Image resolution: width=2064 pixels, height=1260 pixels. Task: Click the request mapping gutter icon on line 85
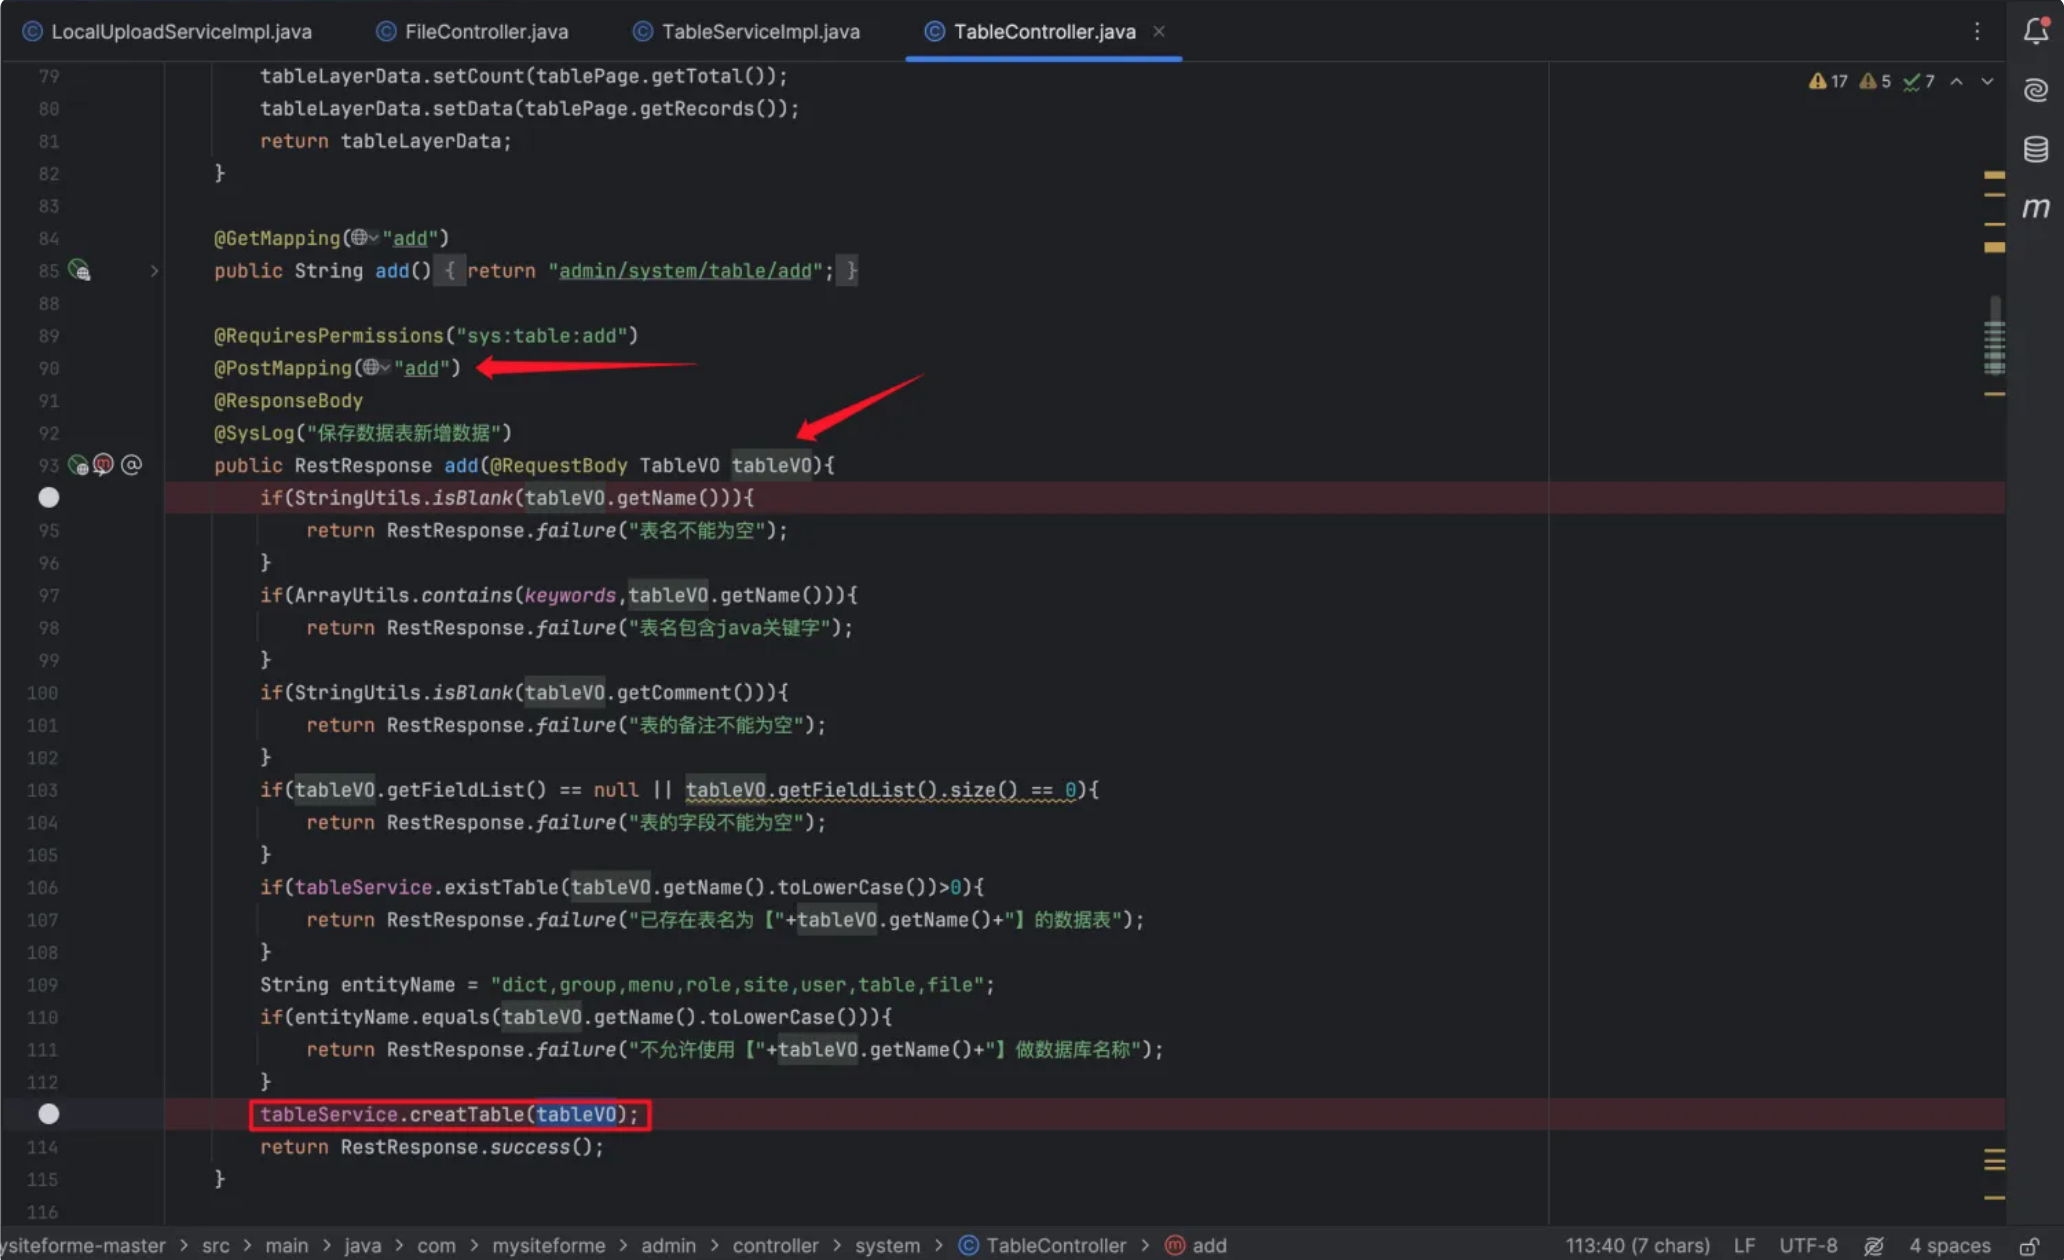tap(79, 270)
